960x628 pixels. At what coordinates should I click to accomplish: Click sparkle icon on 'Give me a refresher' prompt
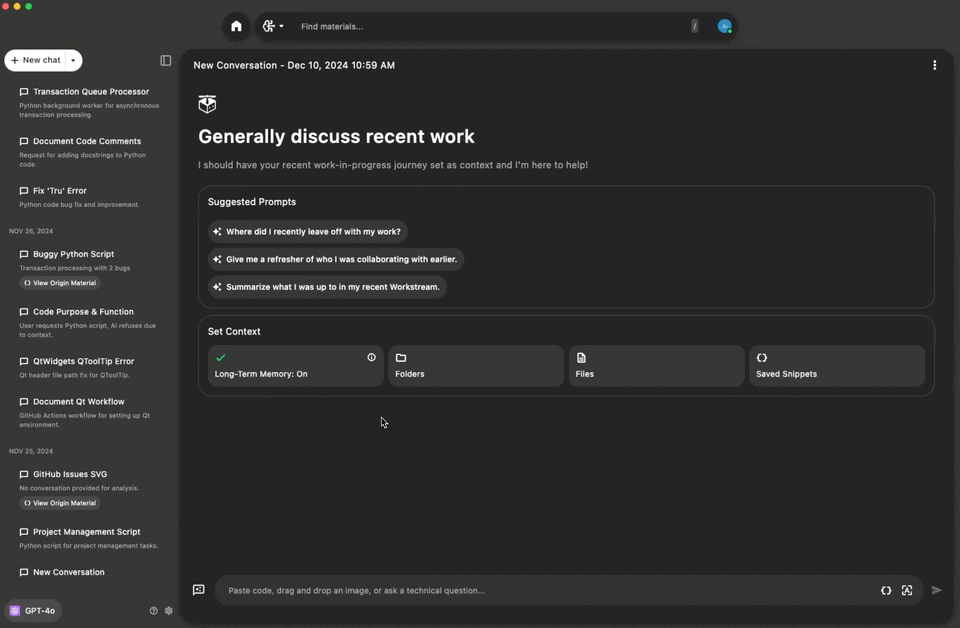217,259
